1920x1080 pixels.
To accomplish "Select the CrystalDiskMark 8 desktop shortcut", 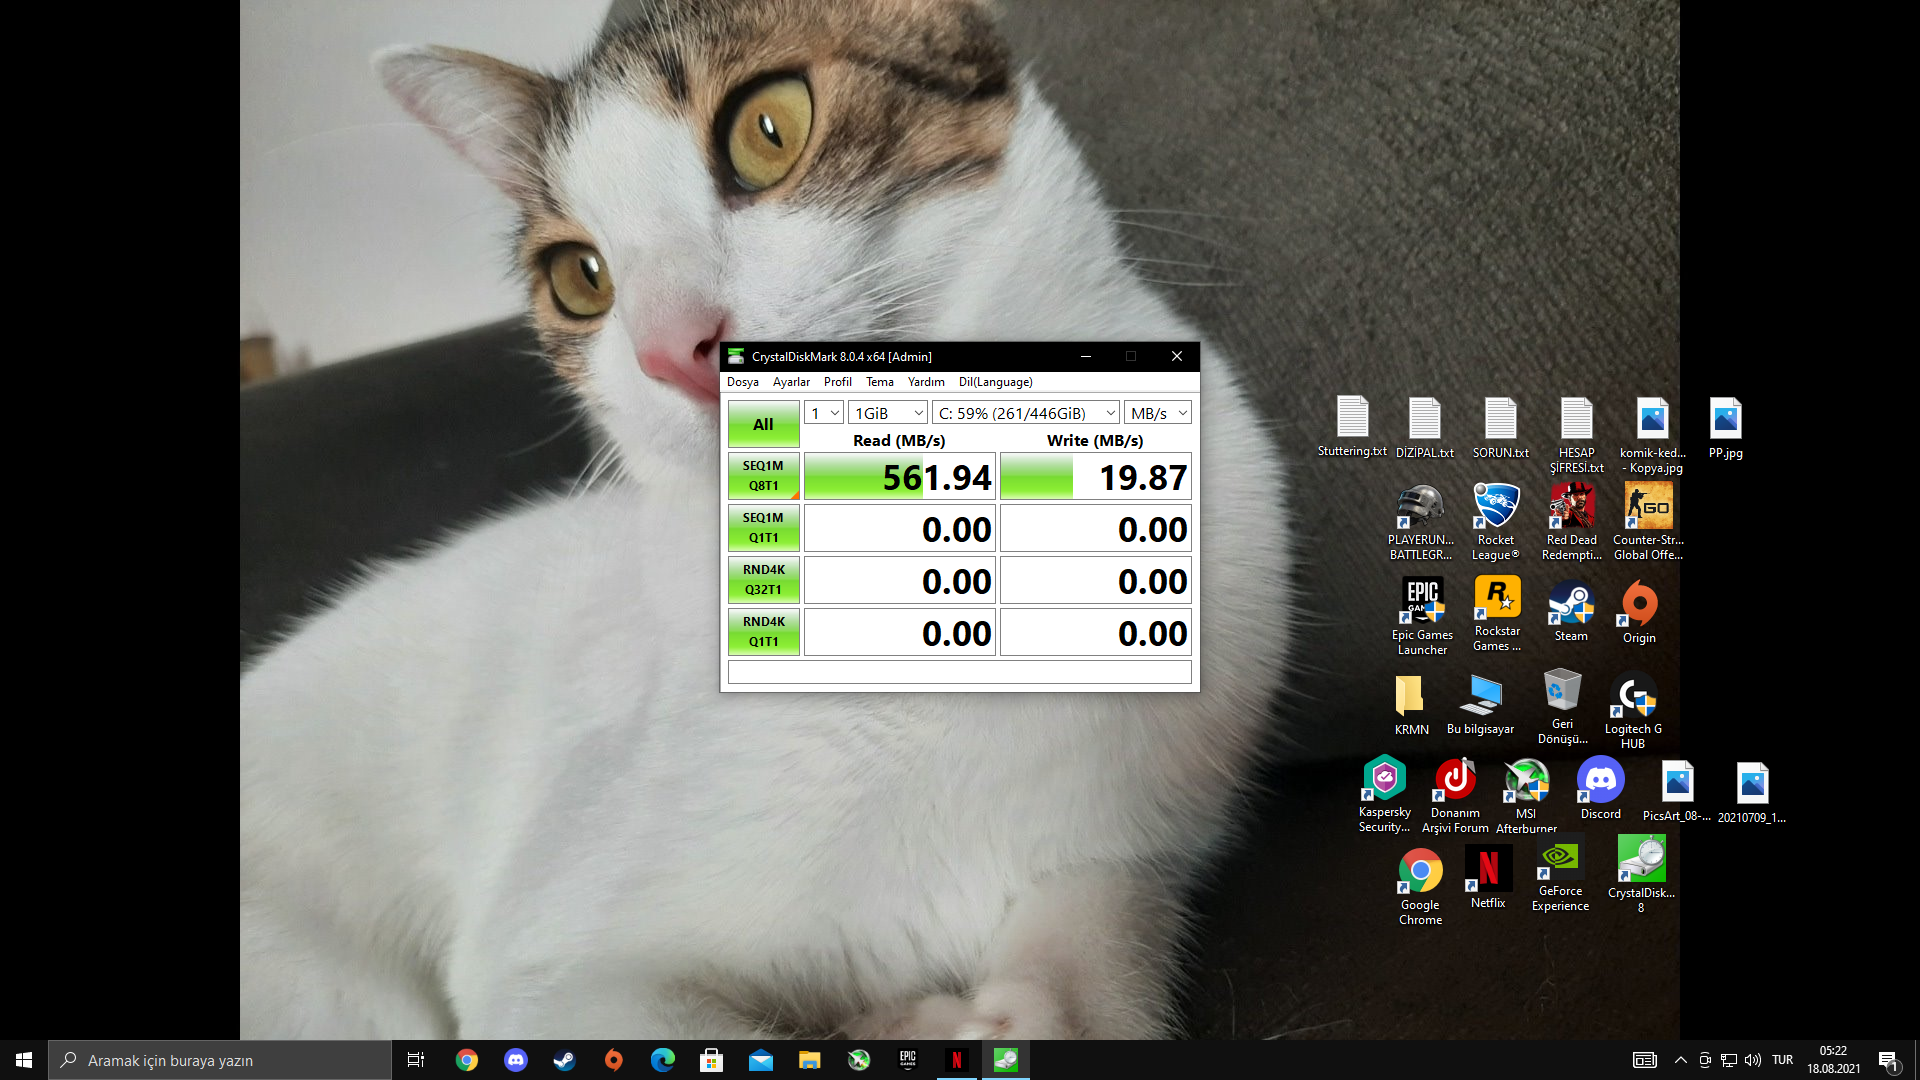I will [1641, 875].
